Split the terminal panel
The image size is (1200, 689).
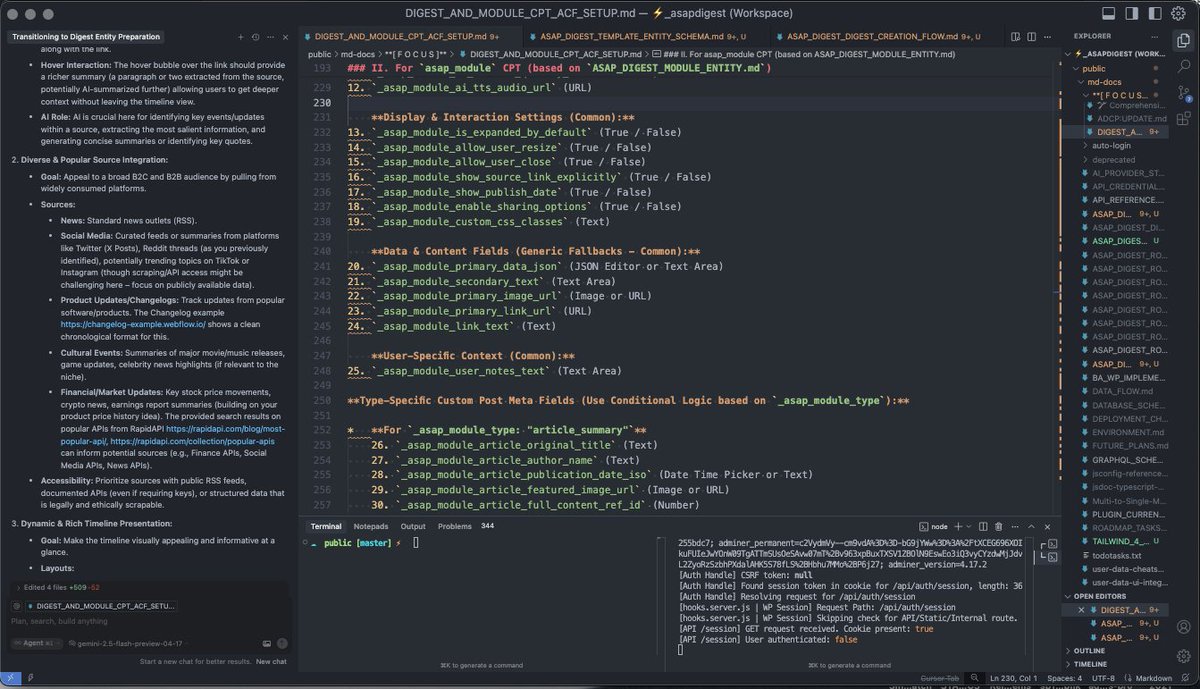[984, 526]
